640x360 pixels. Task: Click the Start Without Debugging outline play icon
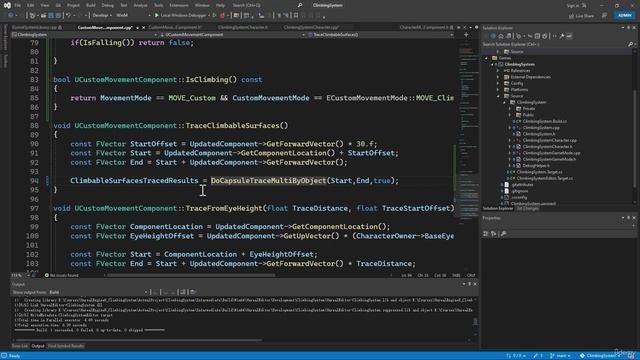pyautogui.click(x=214, y=16)
